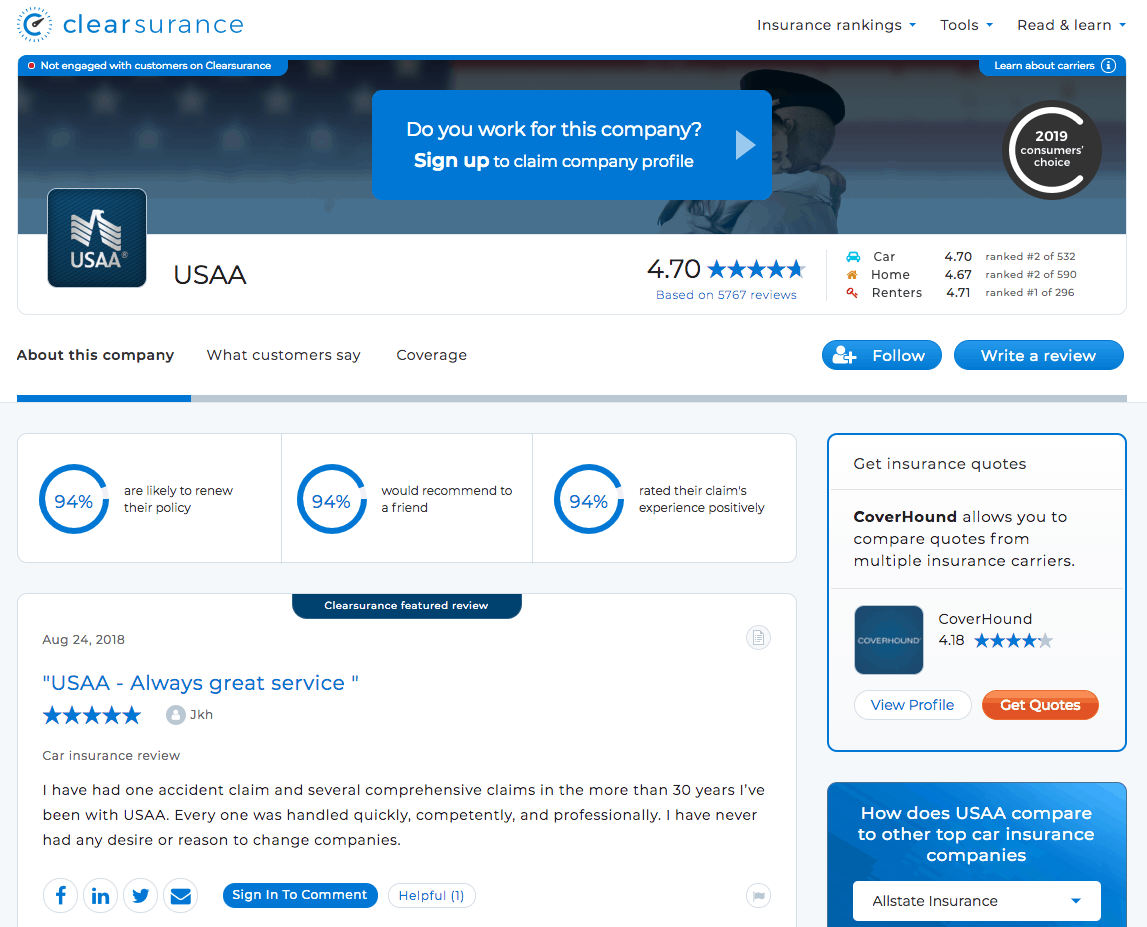1147x927 pixels.
Task: Click the home insurance icon next to ratings
Action: 852,274
